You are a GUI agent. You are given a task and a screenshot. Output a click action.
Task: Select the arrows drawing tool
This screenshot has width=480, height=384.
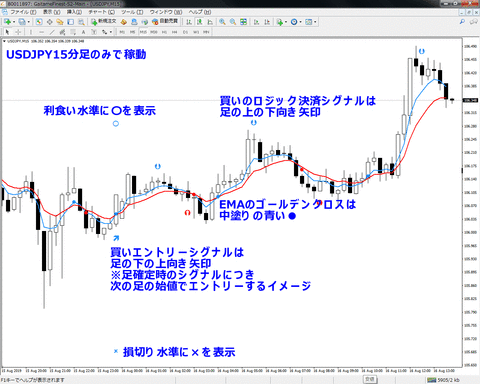coord(105,32)
